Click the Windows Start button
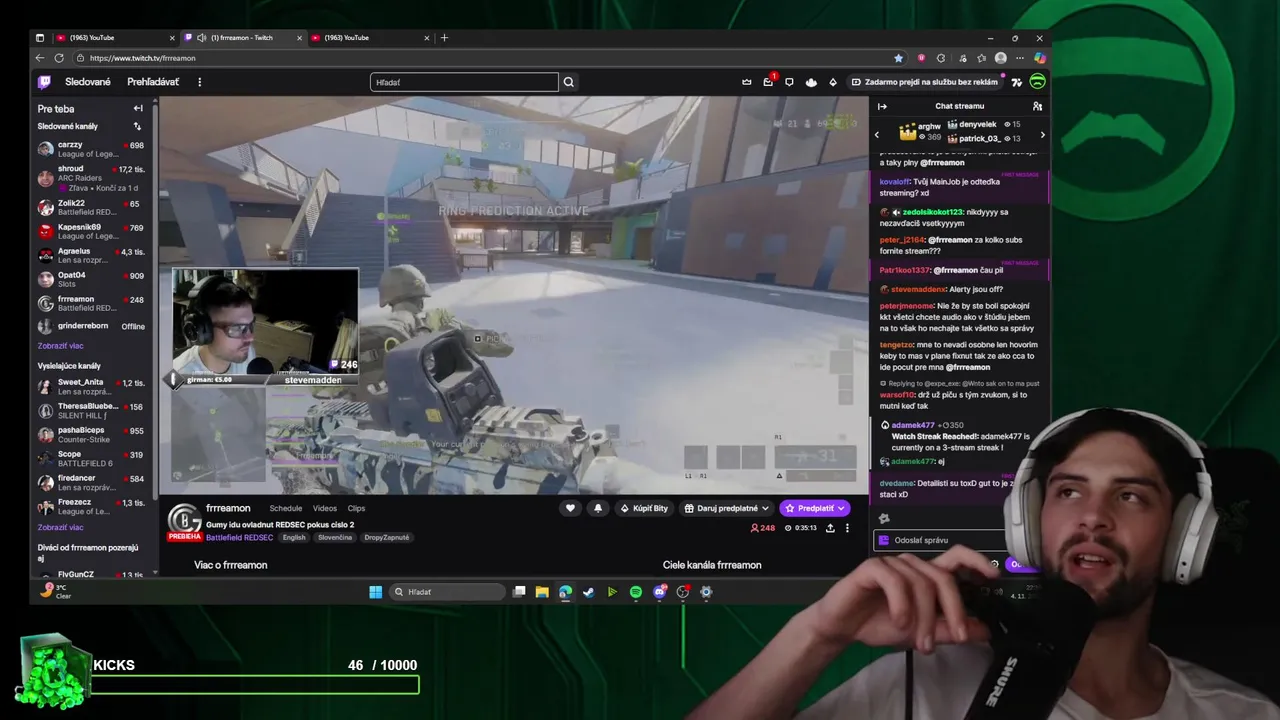Image resolution: width=1280 pixels, height=720 pixels. click(x=375, y=592)
